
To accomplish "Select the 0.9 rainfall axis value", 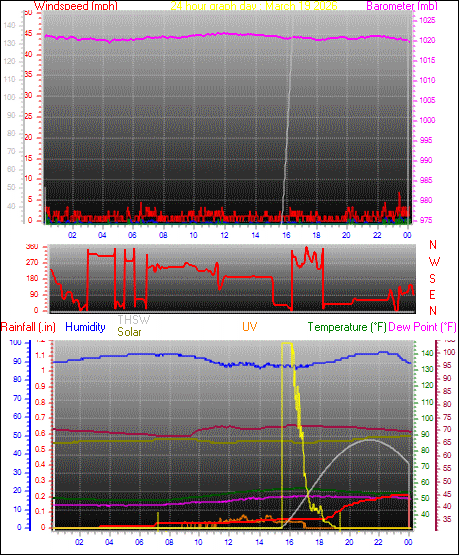I will pyautogui.click(x=40, y=387).
